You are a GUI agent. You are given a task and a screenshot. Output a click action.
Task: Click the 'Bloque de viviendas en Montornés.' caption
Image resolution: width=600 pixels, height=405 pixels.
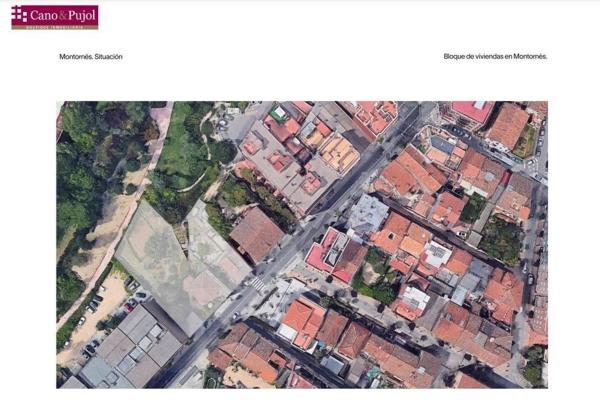[x=495, y=57]
